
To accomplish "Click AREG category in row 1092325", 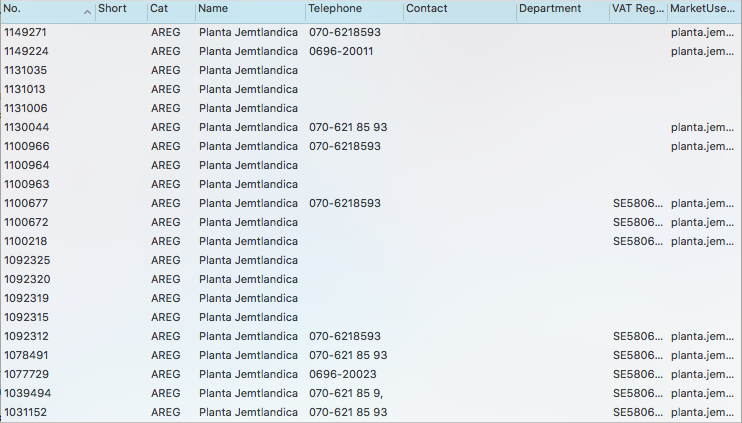I will coord(166,260).
